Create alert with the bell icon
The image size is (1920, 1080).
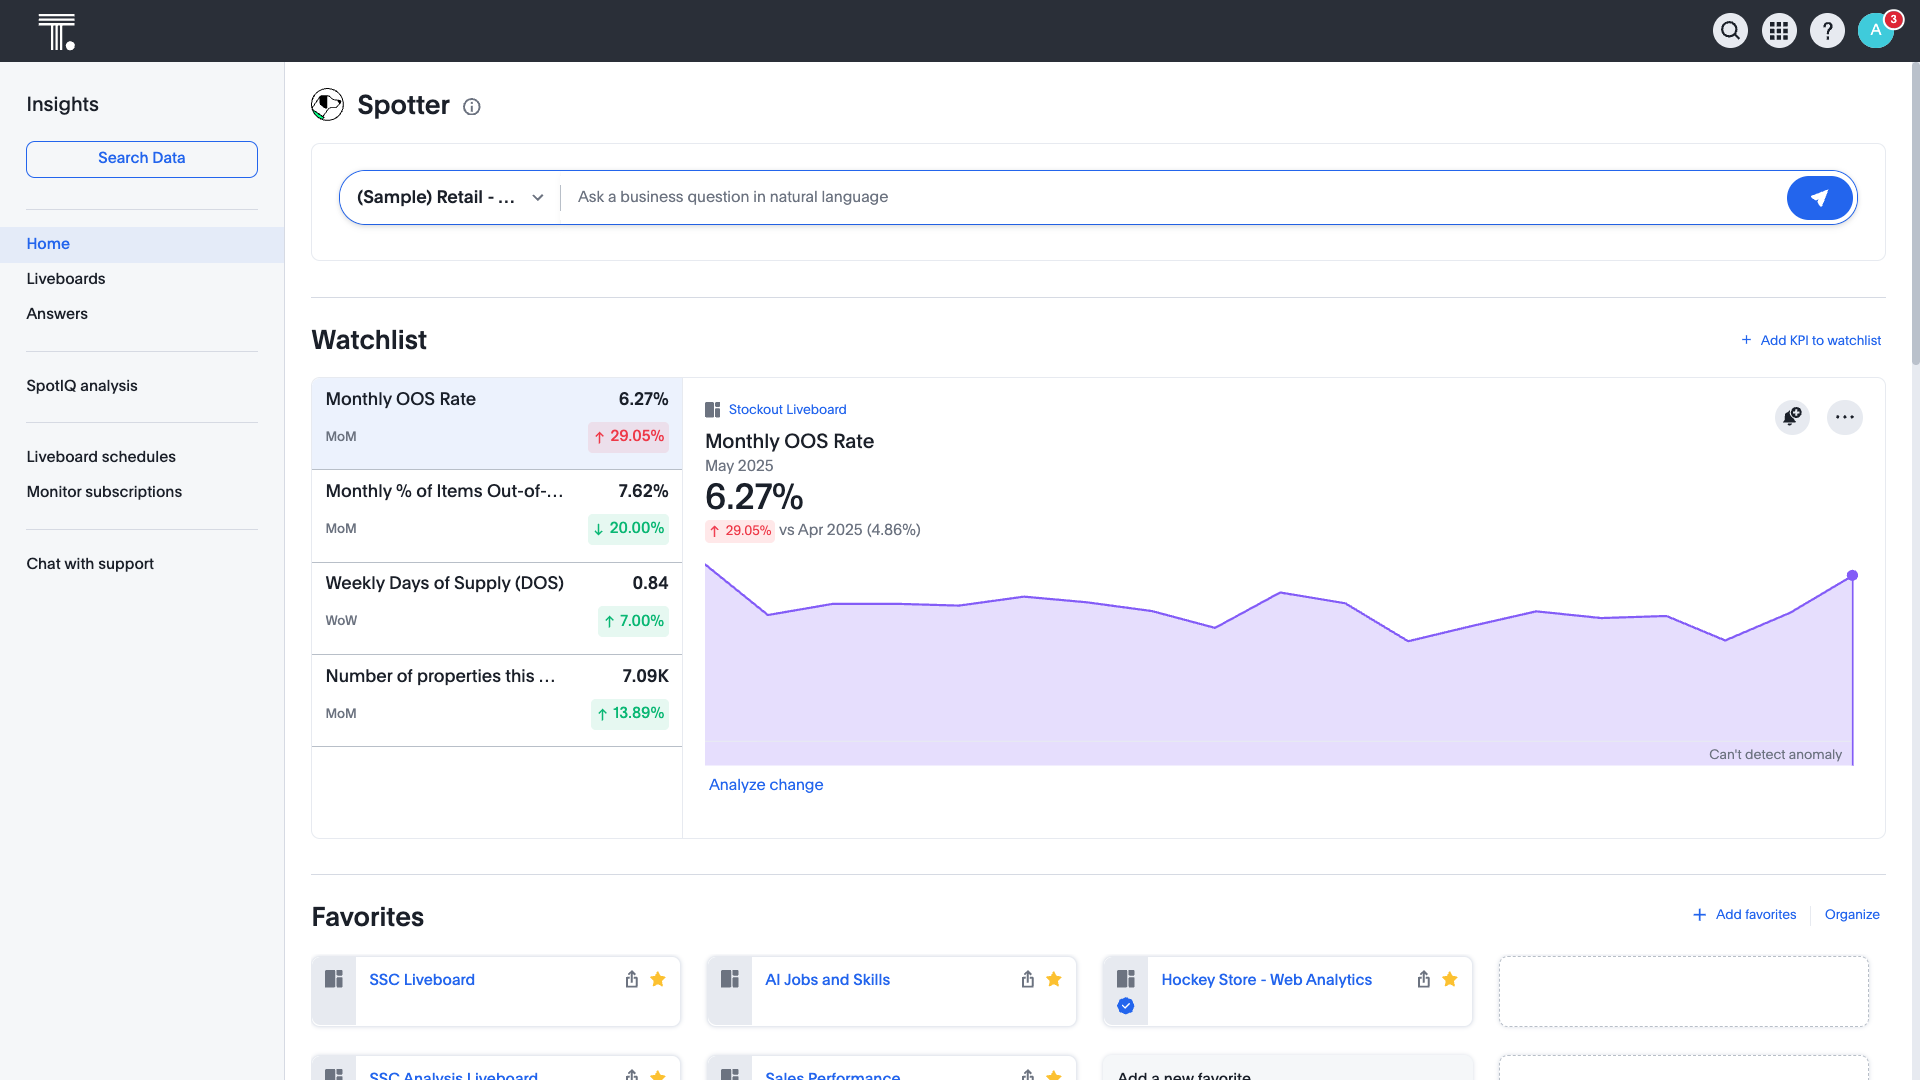1792,417
